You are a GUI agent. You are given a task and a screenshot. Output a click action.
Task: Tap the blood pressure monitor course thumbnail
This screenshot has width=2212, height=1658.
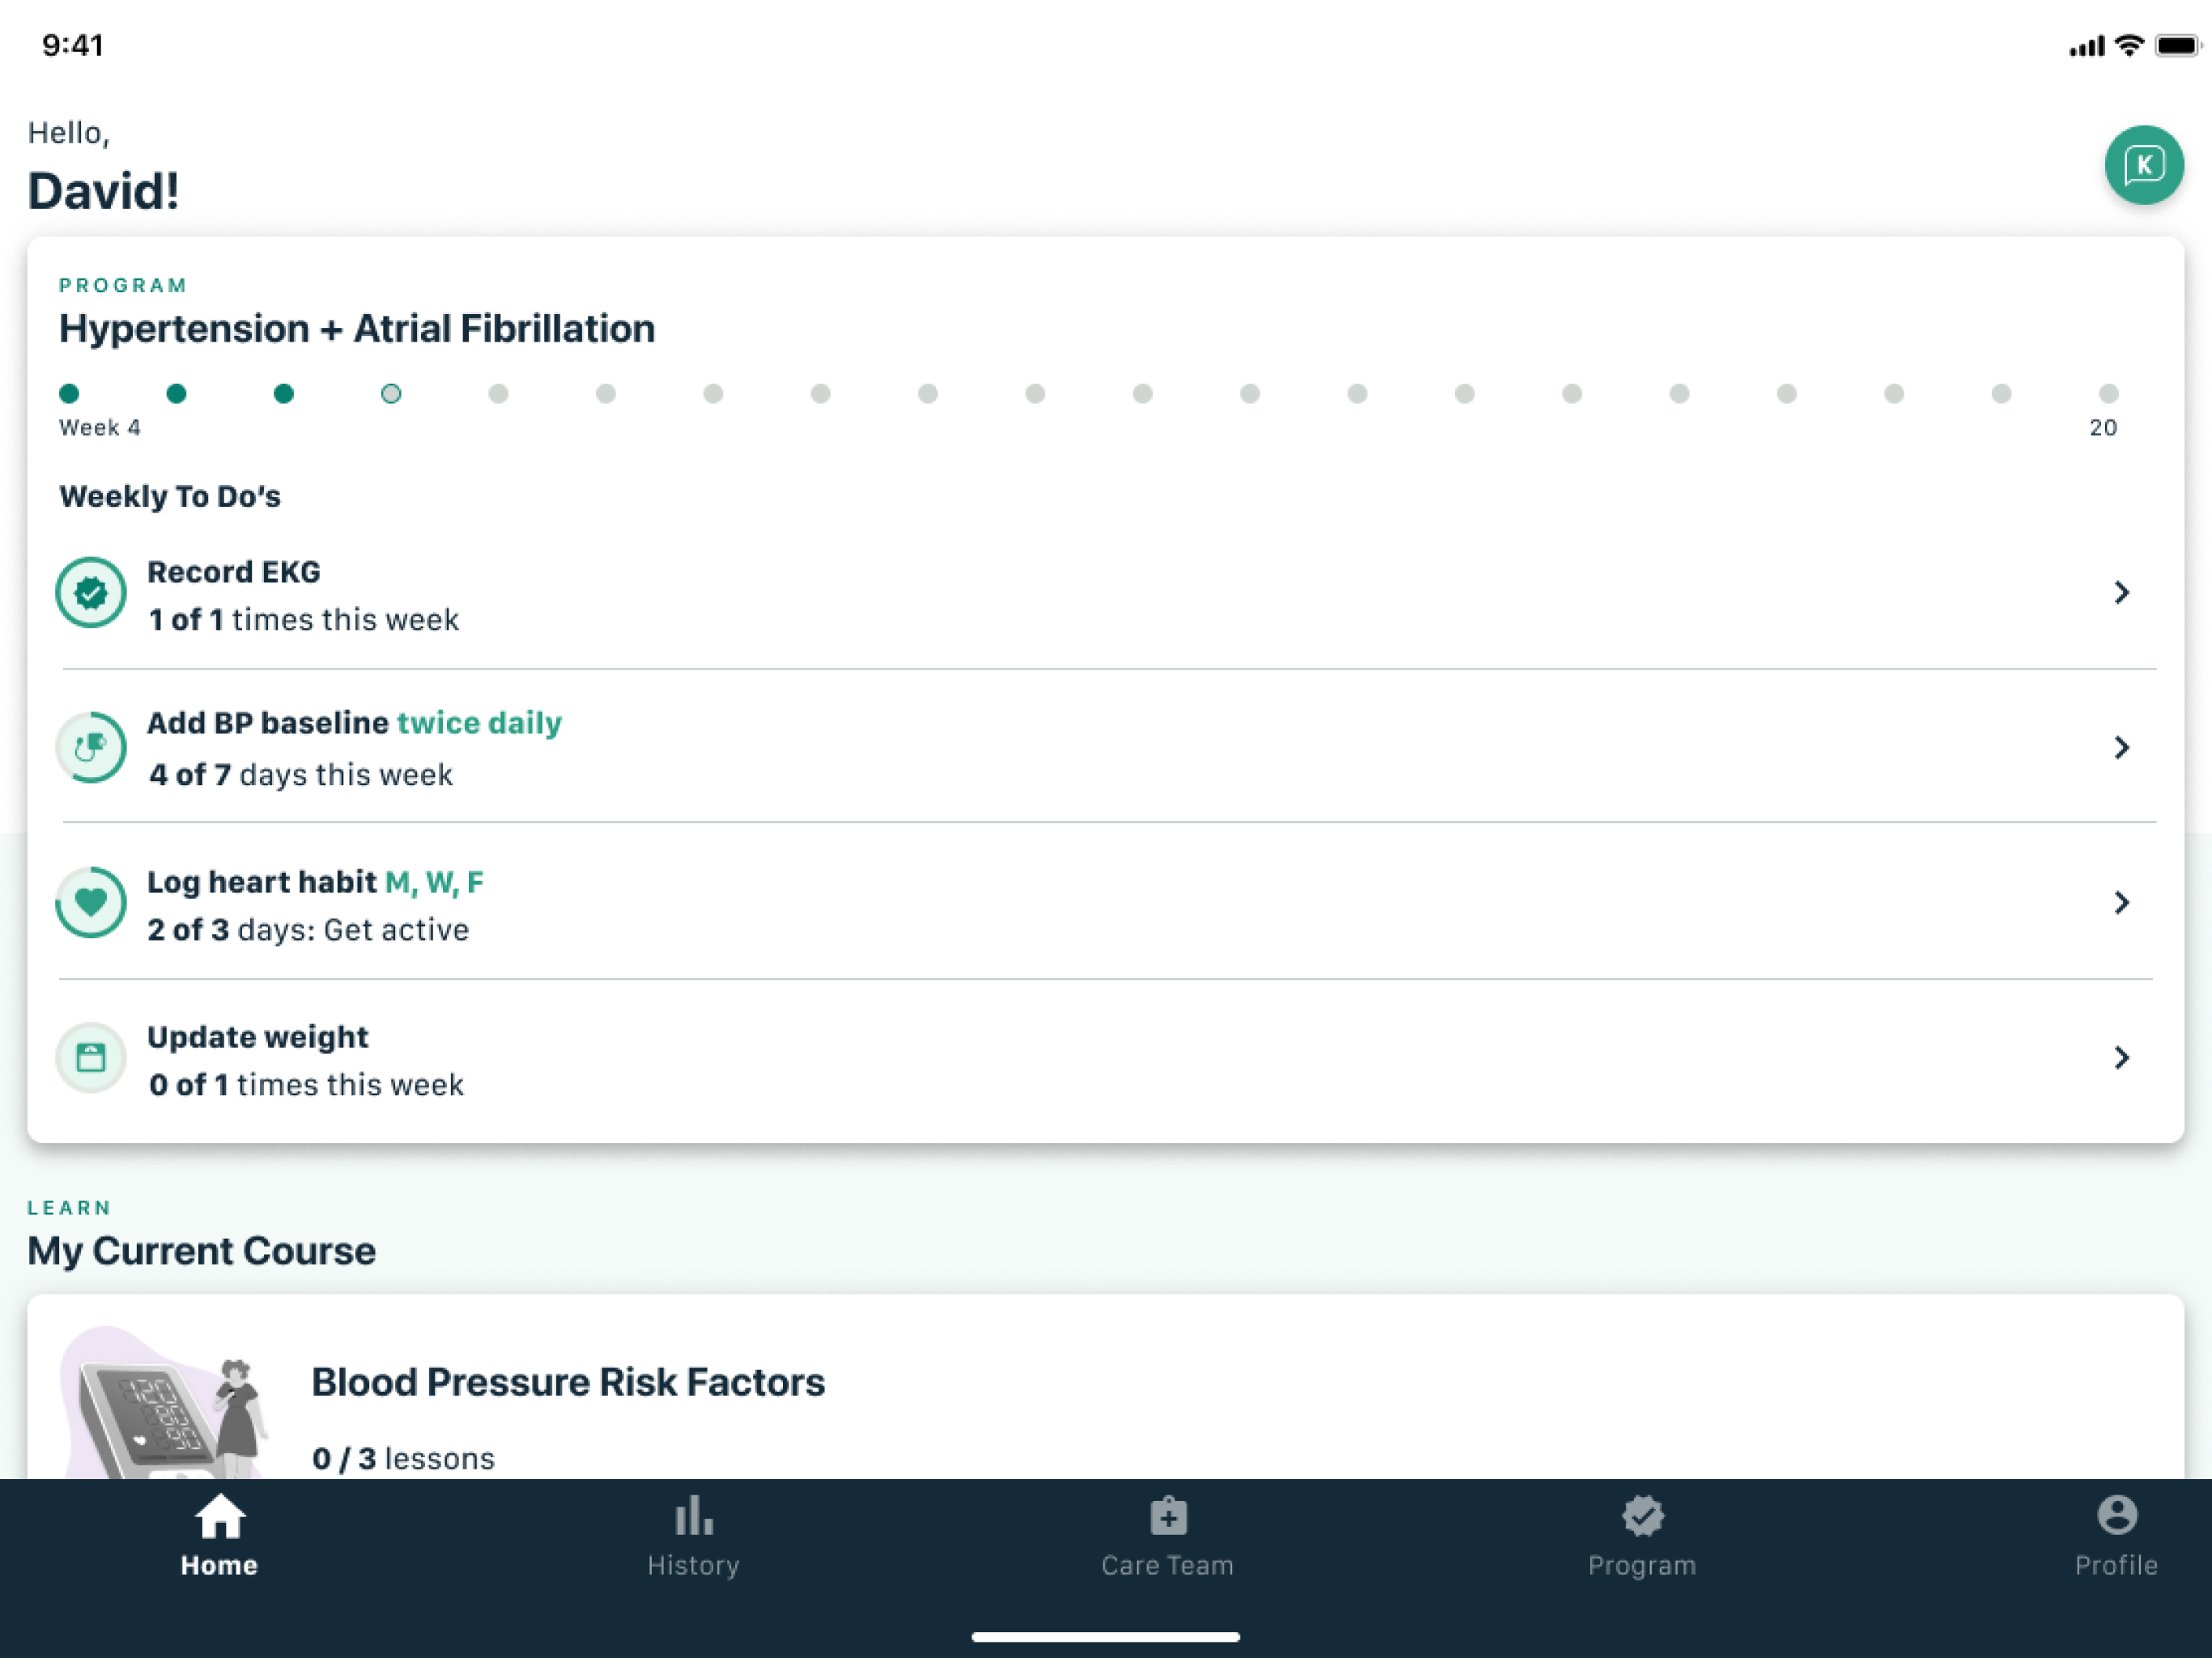(165, 1404)
